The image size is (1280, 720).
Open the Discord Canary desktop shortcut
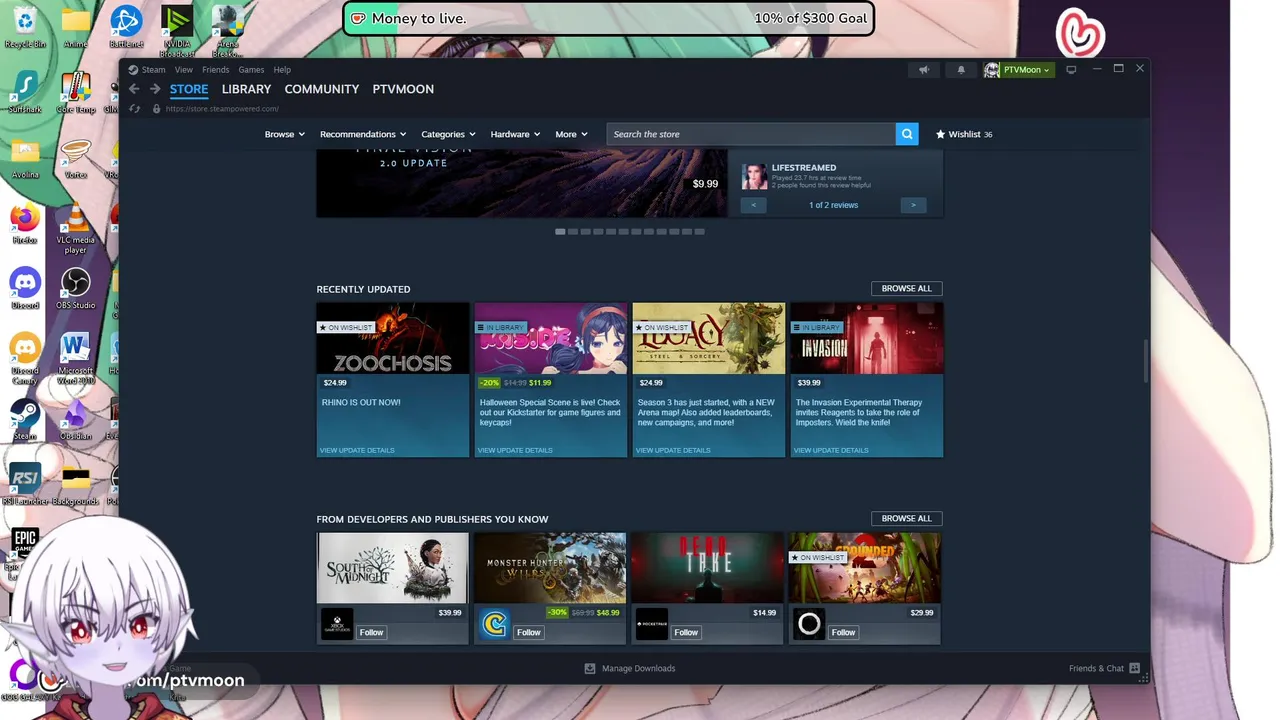(25, 358)
